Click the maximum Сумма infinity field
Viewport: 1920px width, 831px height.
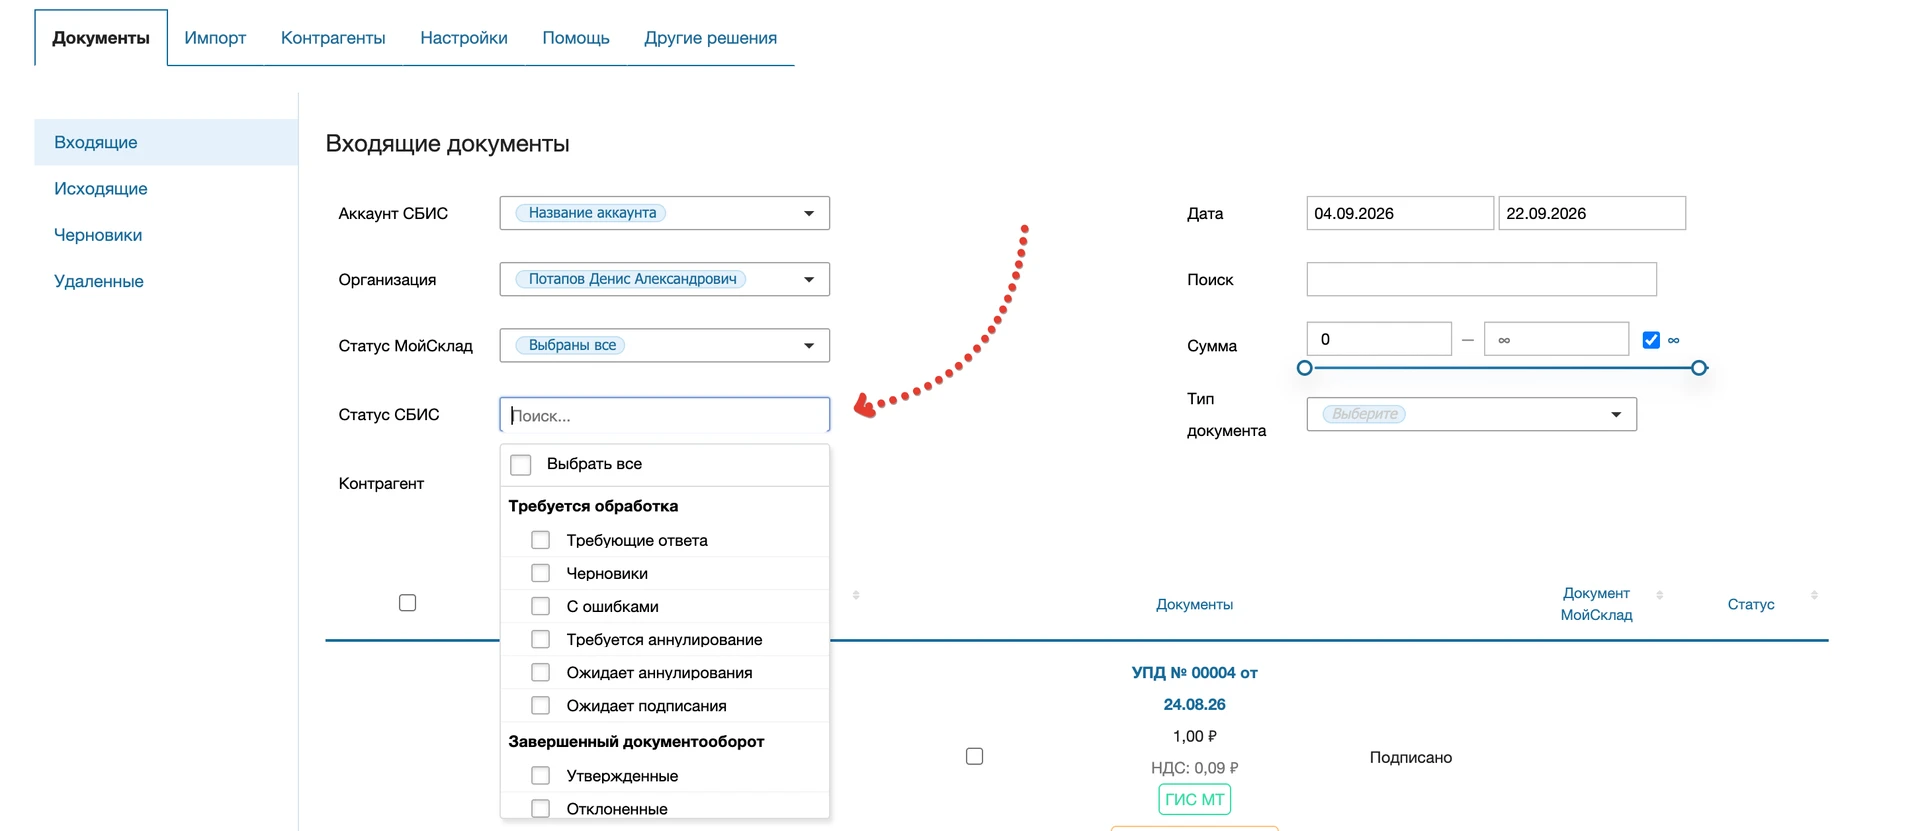tap(1557, 339)
